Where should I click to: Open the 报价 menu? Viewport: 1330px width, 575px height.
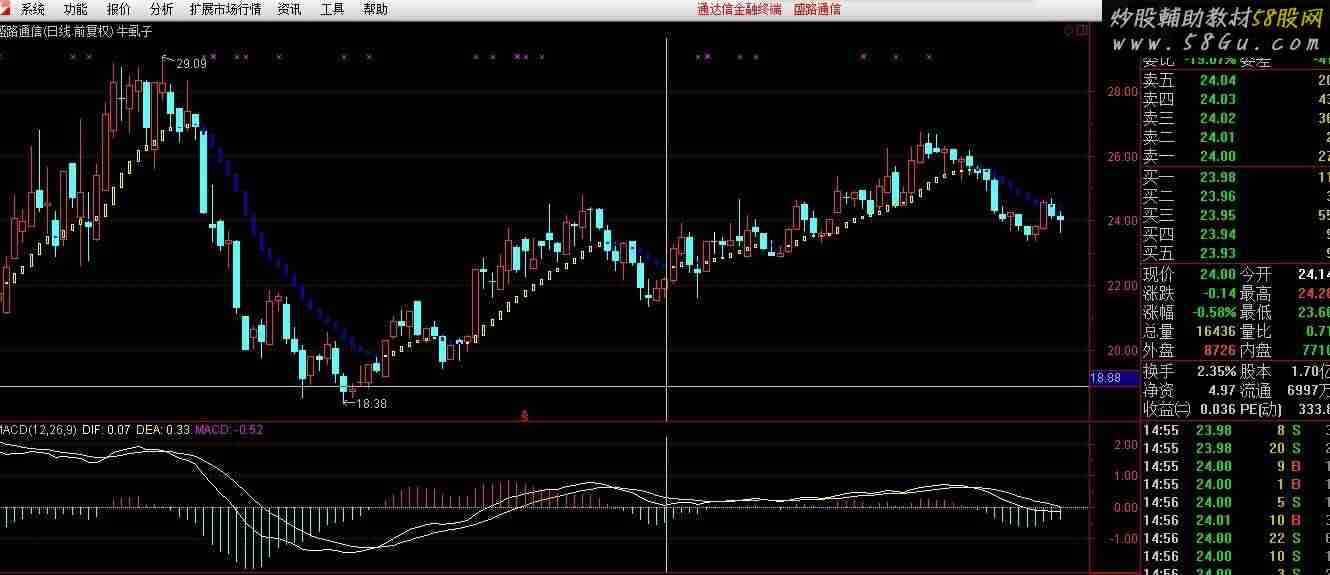(x=118, y=9)
